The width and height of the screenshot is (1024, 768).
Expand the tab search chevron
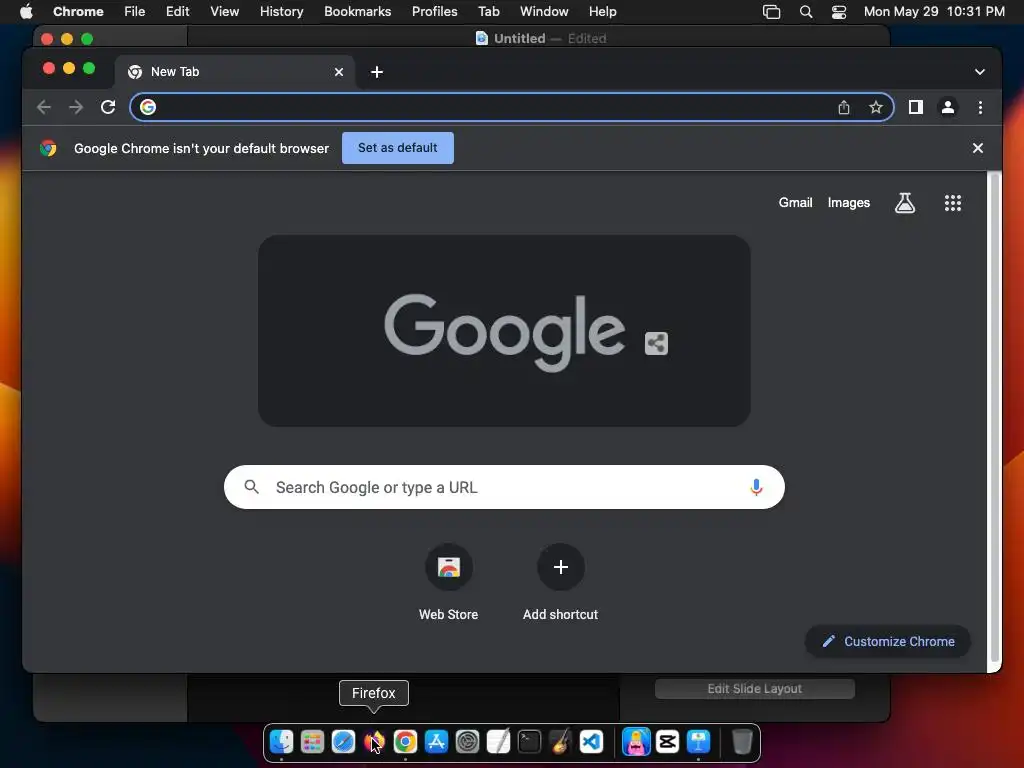tap(980, 72)
